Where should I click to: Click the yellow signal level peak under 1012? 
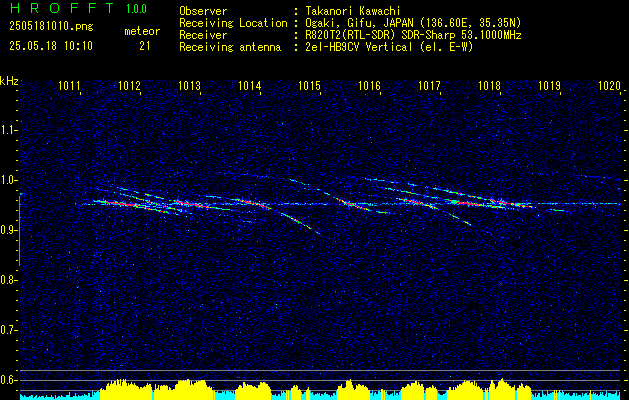pyautogui.click(x=126, y=389)
